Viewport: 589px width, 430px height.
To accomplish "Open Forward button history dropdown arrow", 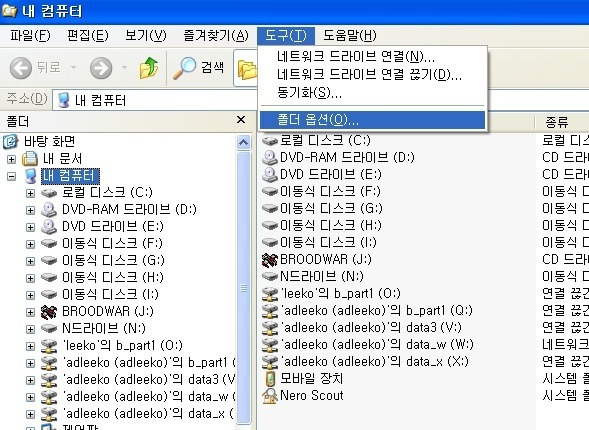I will pos(124,68).
